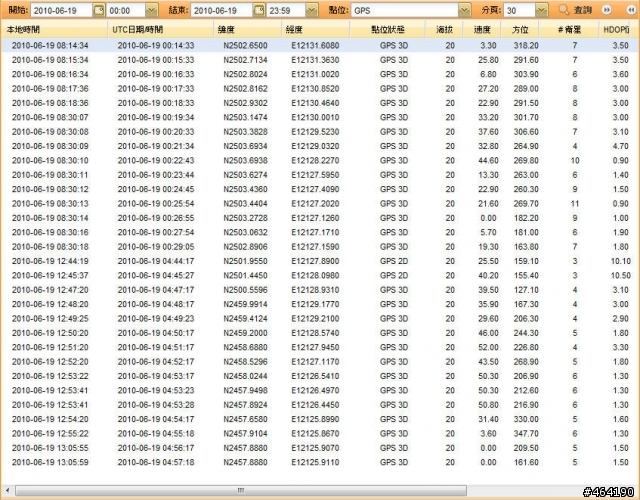Click longitude cell E12127.1170
The height and width of the screenshot is (500, 640).
(x=315, y=362)
